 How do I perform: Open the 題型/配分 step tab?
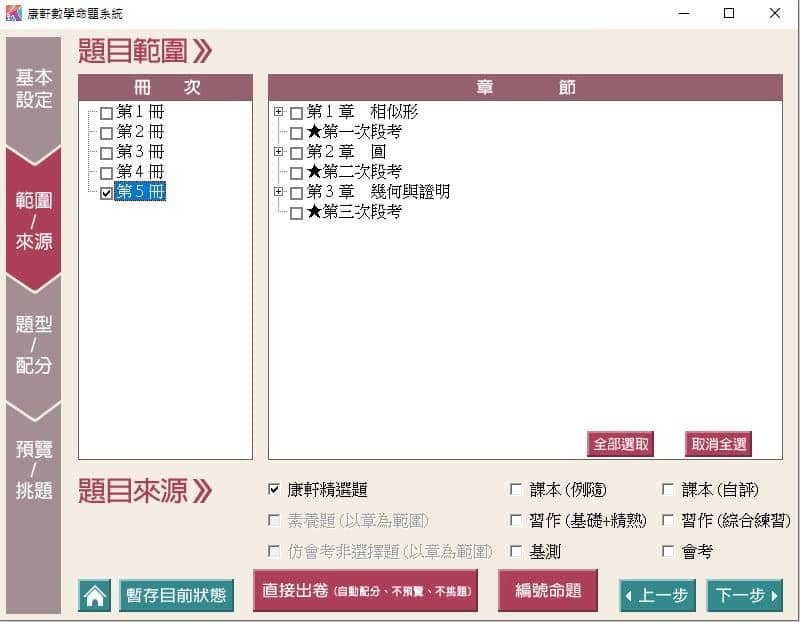point(33,344)
